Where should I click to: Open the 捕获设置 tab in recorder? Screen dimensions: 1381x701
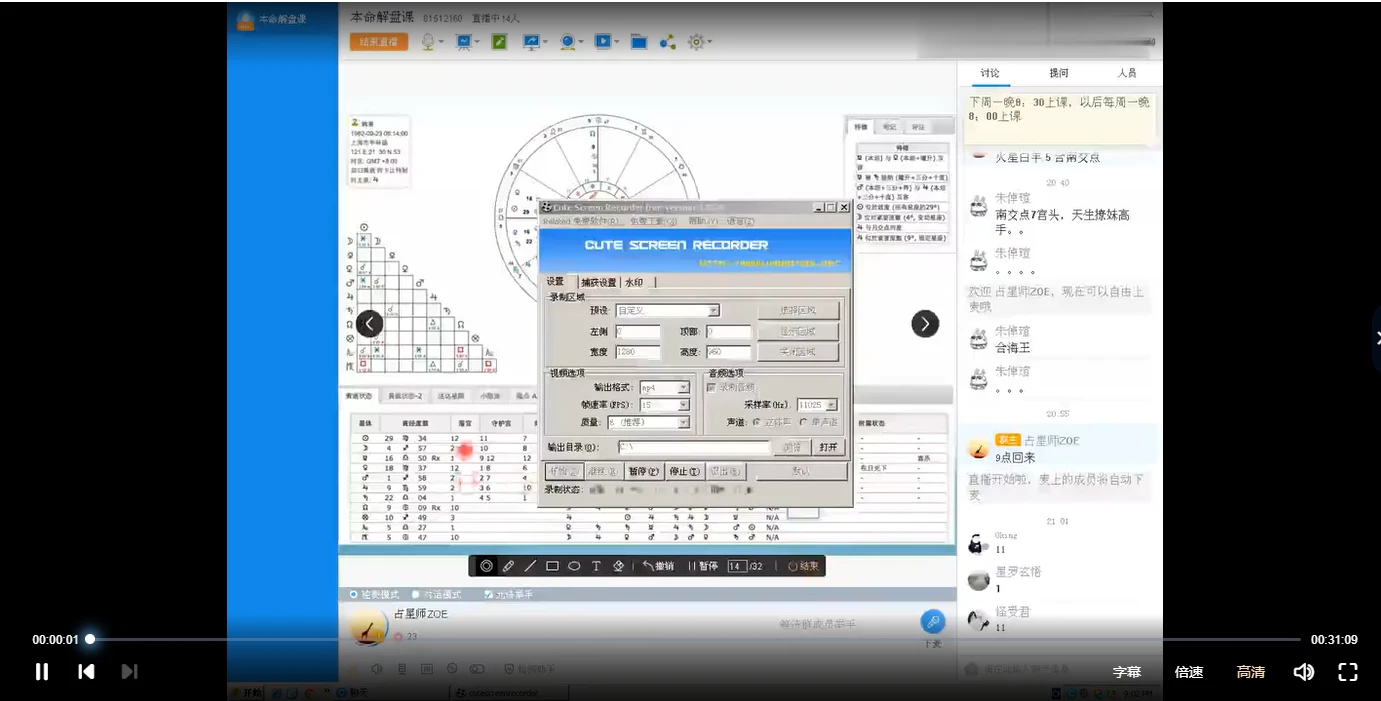[x=599, y=282]
